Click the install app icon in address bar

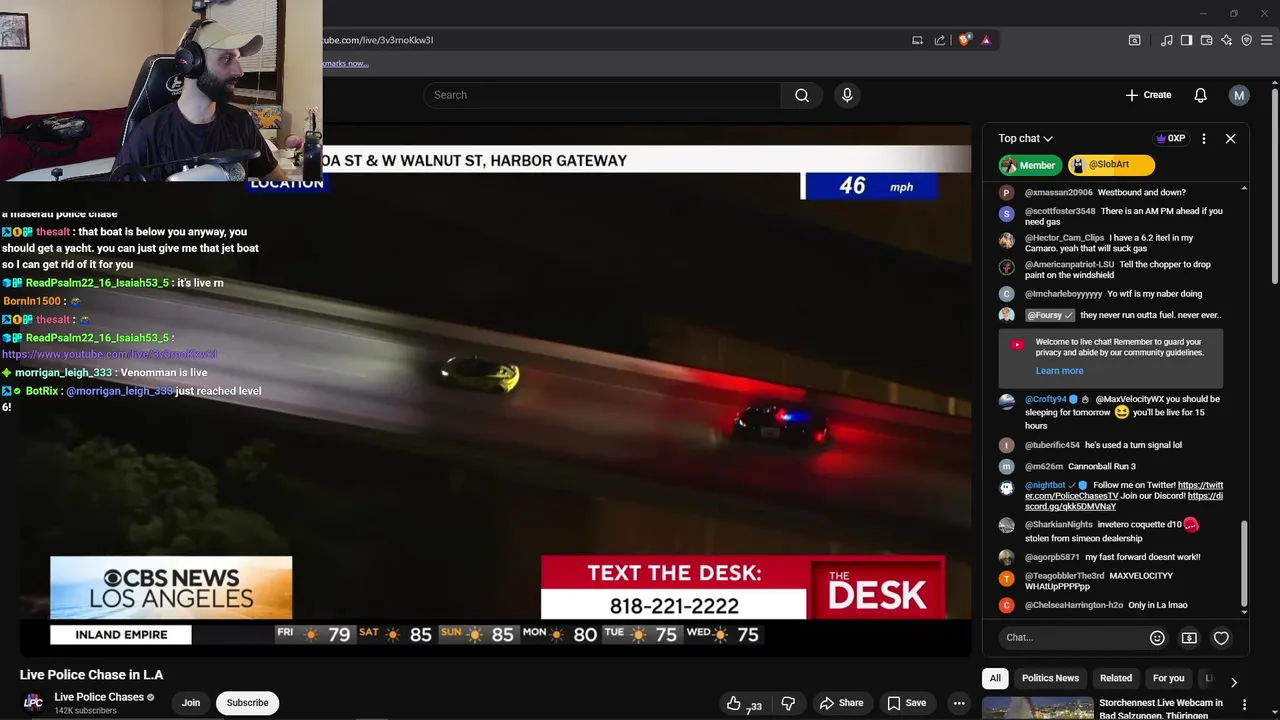pos(917,40)
